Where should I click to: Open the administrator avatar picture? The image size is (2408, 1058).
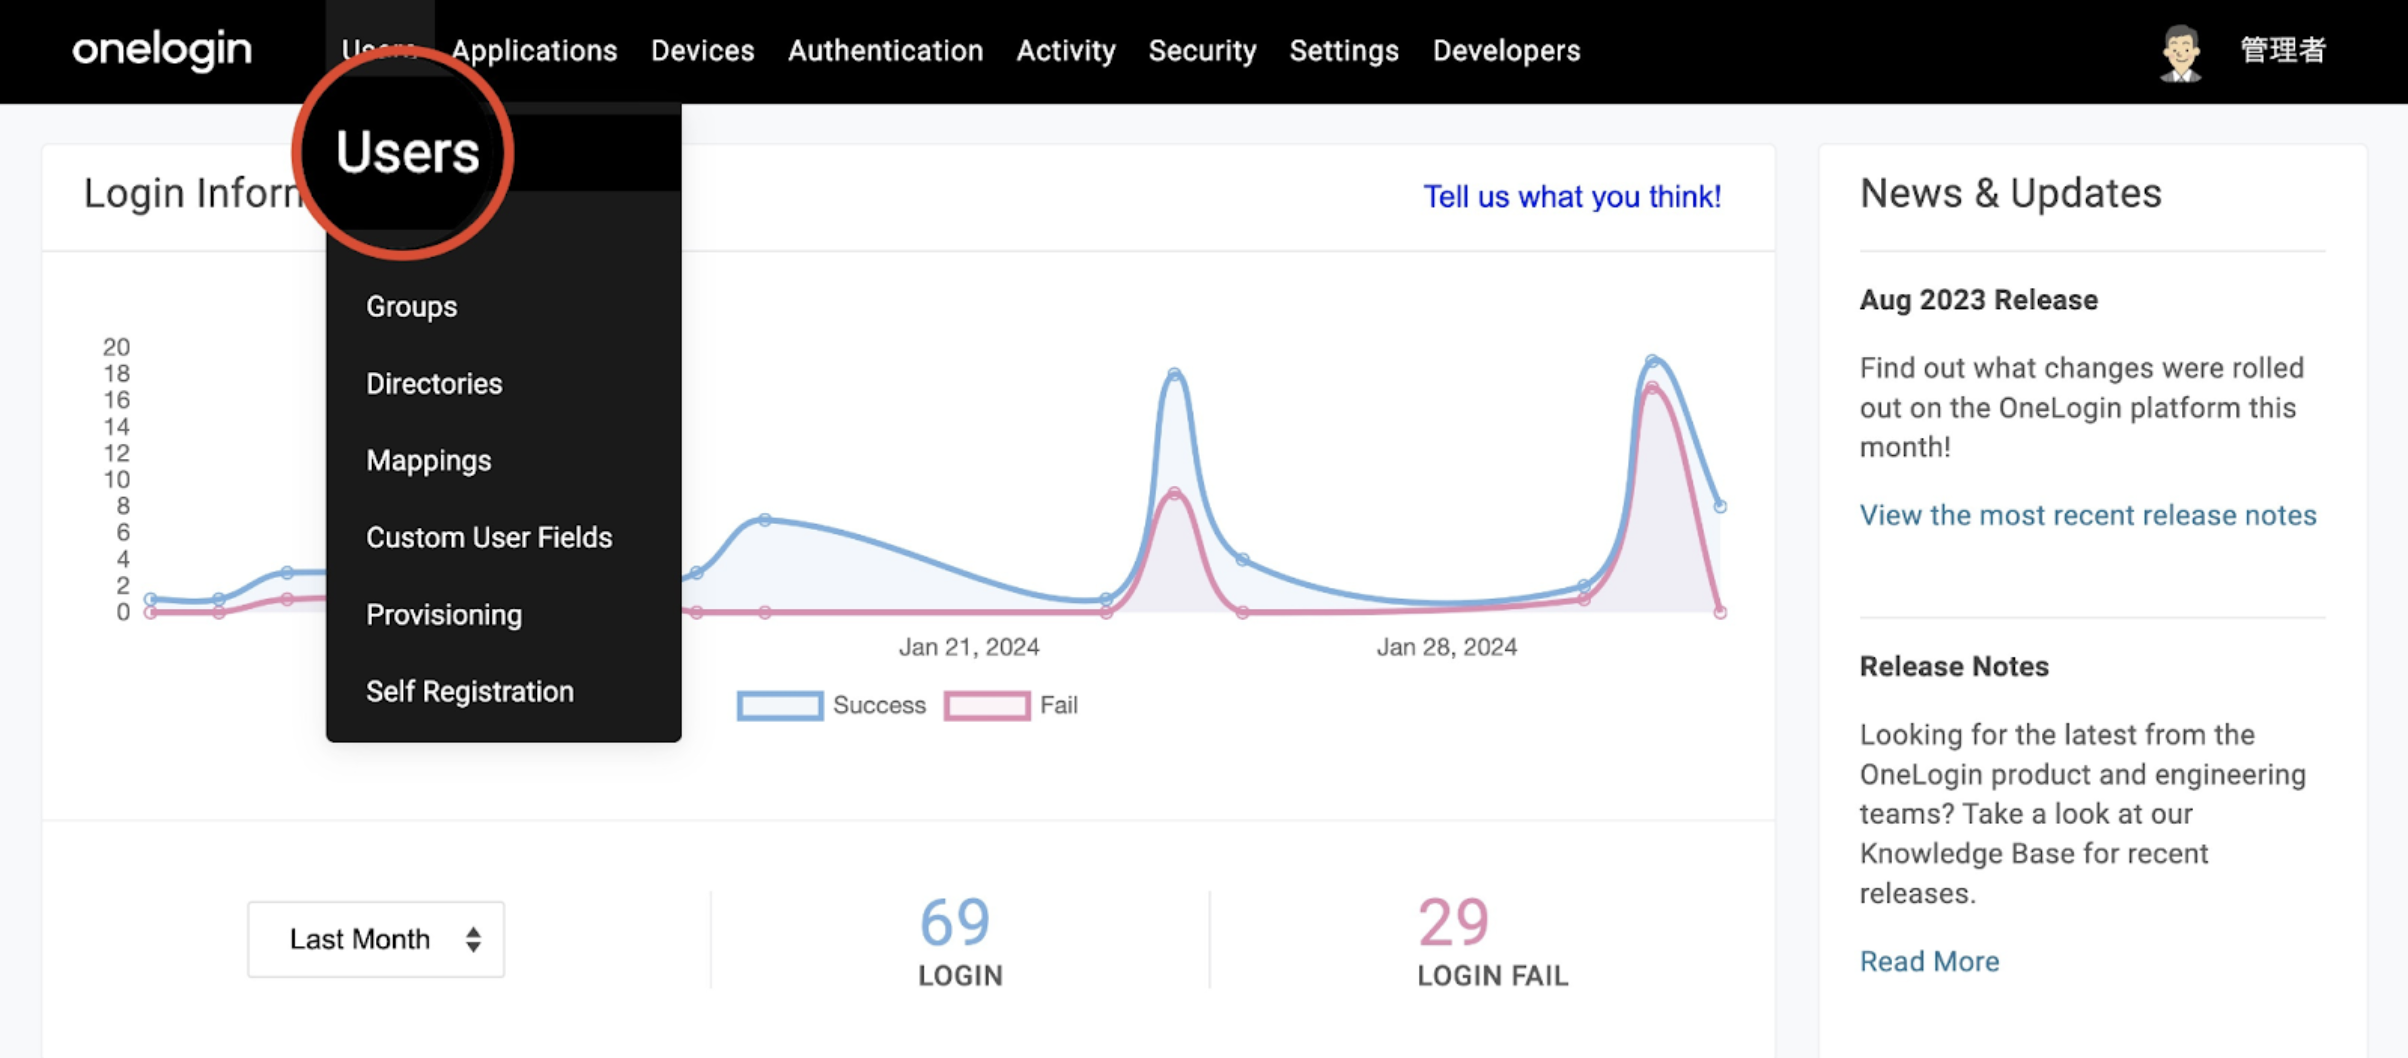[2180, 53]
